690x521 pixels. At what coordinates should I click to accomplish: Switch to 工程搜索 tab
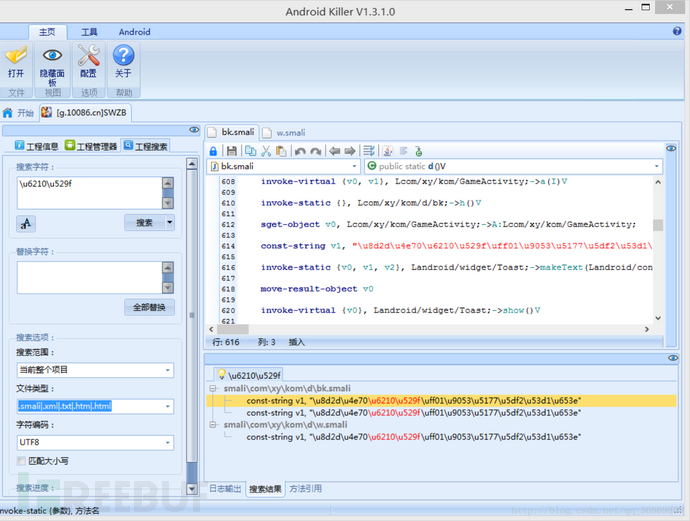(146, 146)
